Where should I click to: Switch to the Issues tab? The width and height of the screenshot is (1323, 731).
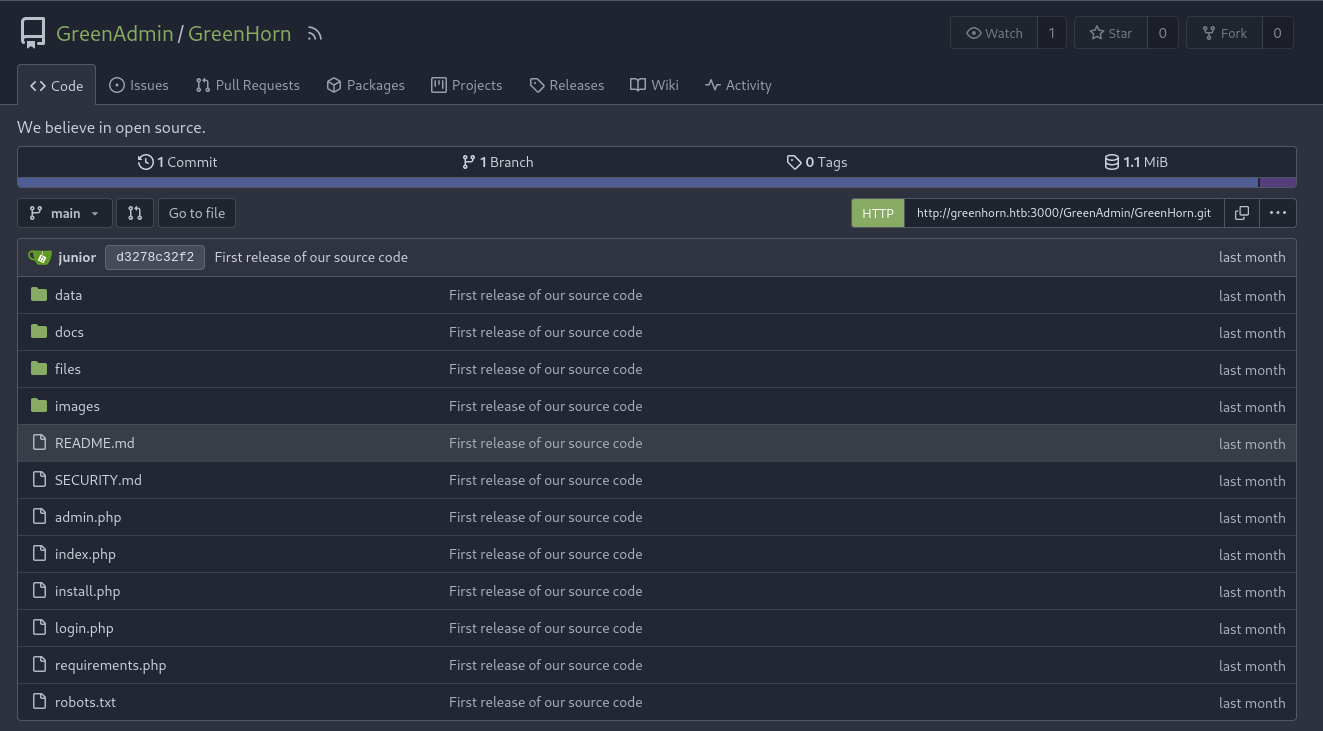pyautogui.click(x=139, y=85)
